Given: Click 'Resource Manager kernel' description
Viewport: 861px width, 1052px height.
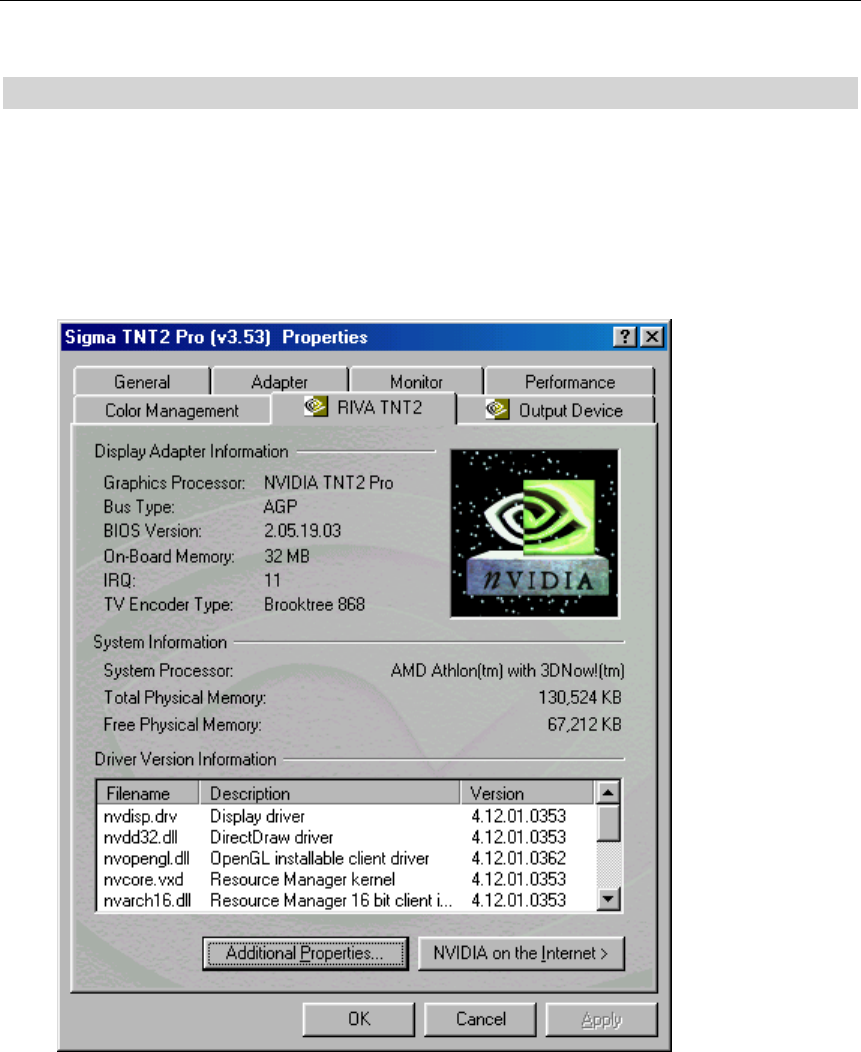Looking at the screenshot, I should click(x=303, y=879).
